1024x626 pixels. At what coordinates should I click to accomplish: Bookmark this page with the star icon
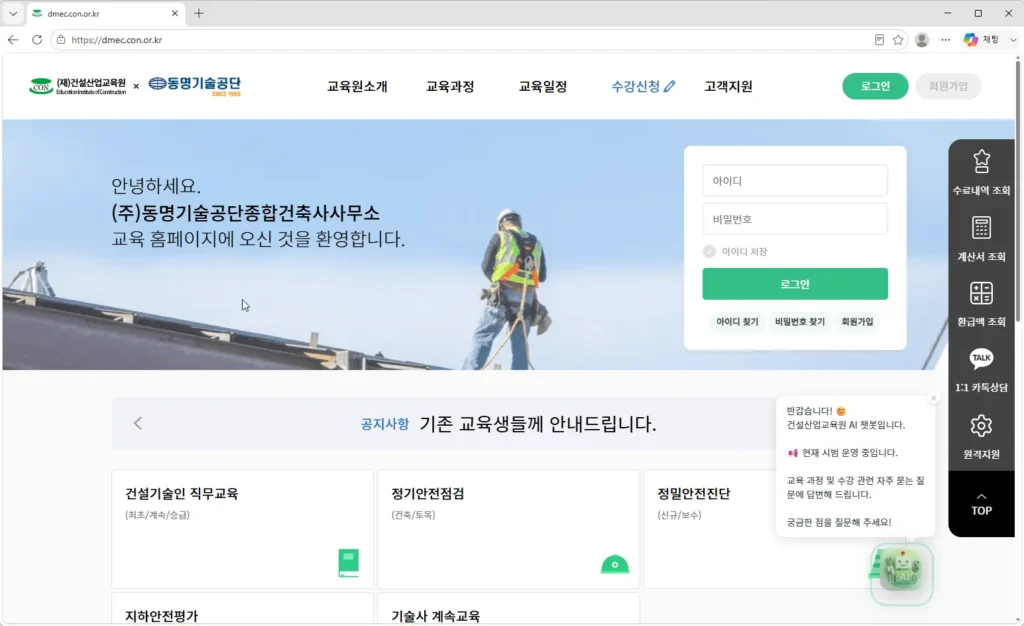pyautogui.click(x=898, y=40)
